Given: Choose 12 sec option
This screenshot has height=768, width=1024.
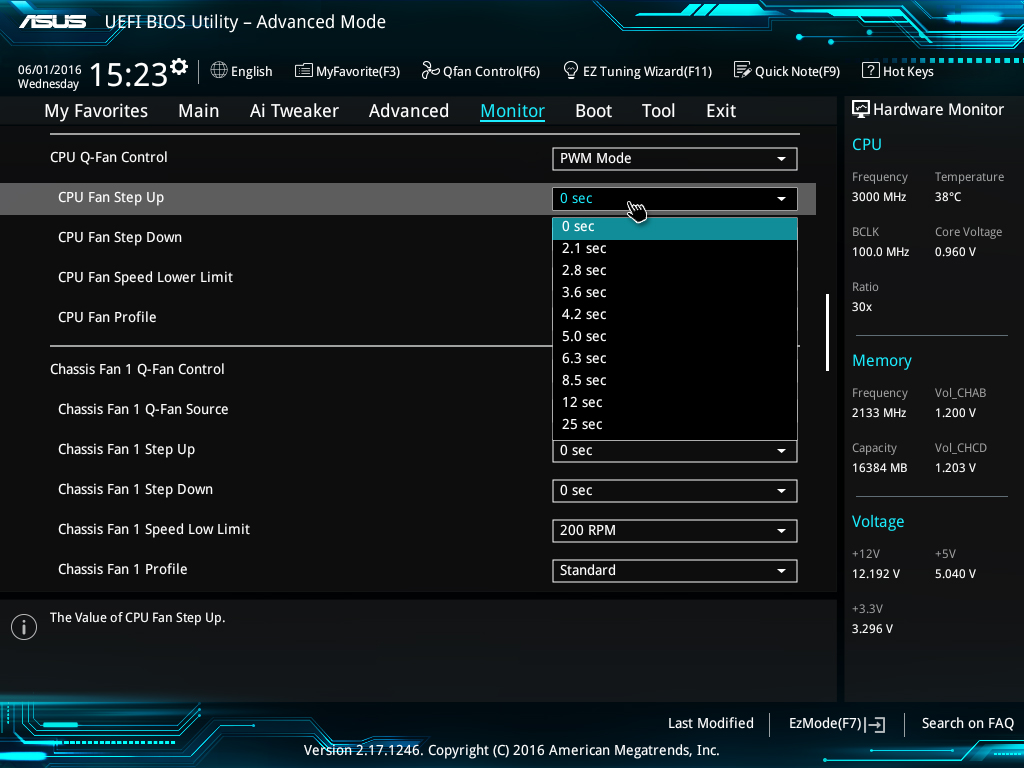Looking at the screenshot, I should tap(675, 402).
